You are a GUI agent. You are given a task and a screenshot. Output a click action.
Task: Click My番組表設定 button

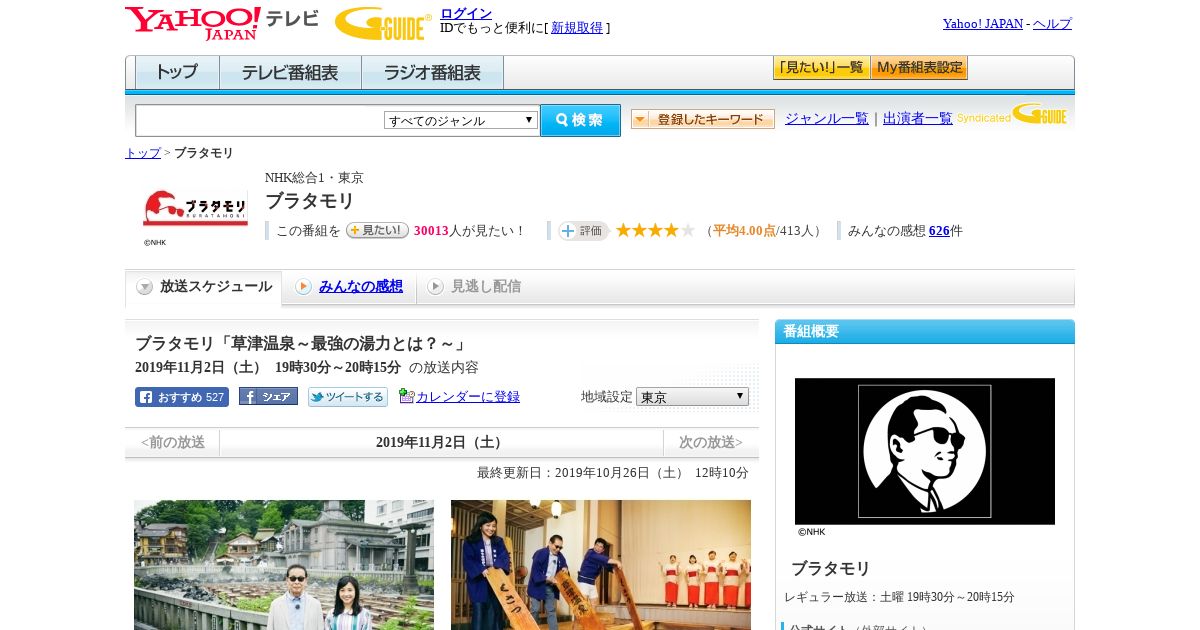(919, 68)
